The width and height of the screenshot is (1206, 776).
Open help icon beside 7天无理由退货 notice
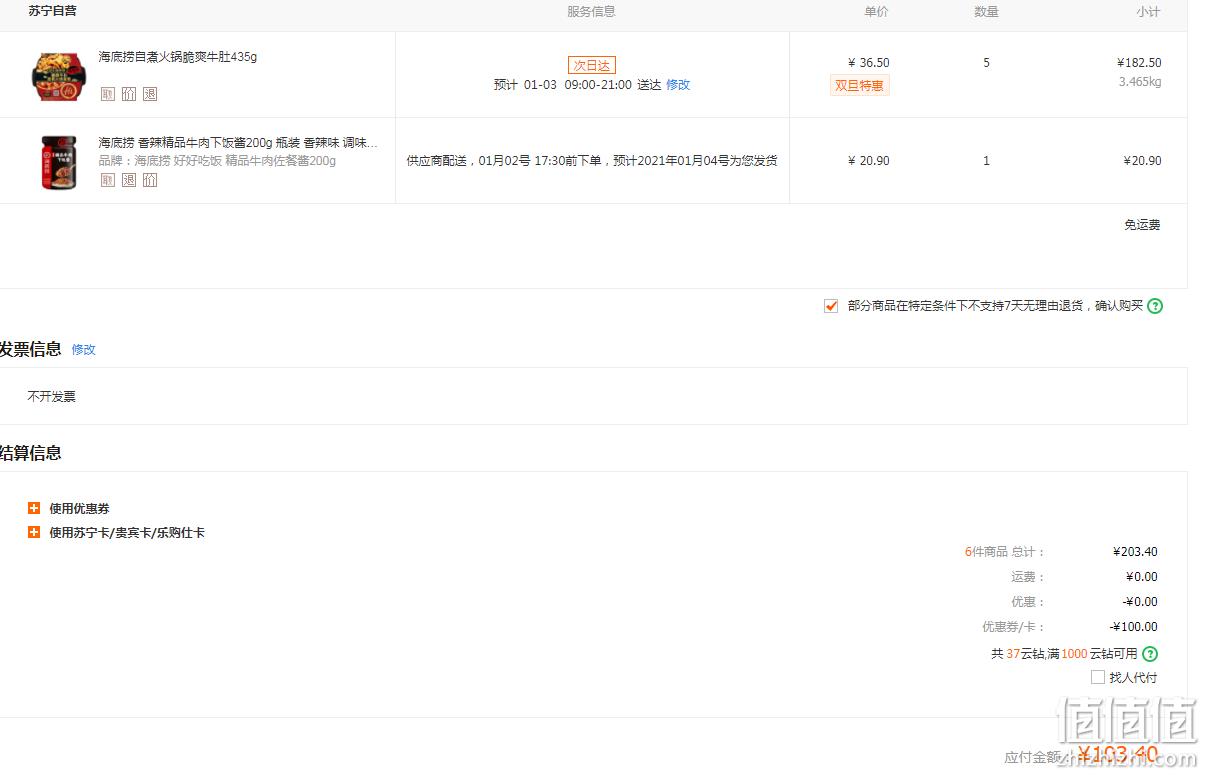pos(1155,306)
